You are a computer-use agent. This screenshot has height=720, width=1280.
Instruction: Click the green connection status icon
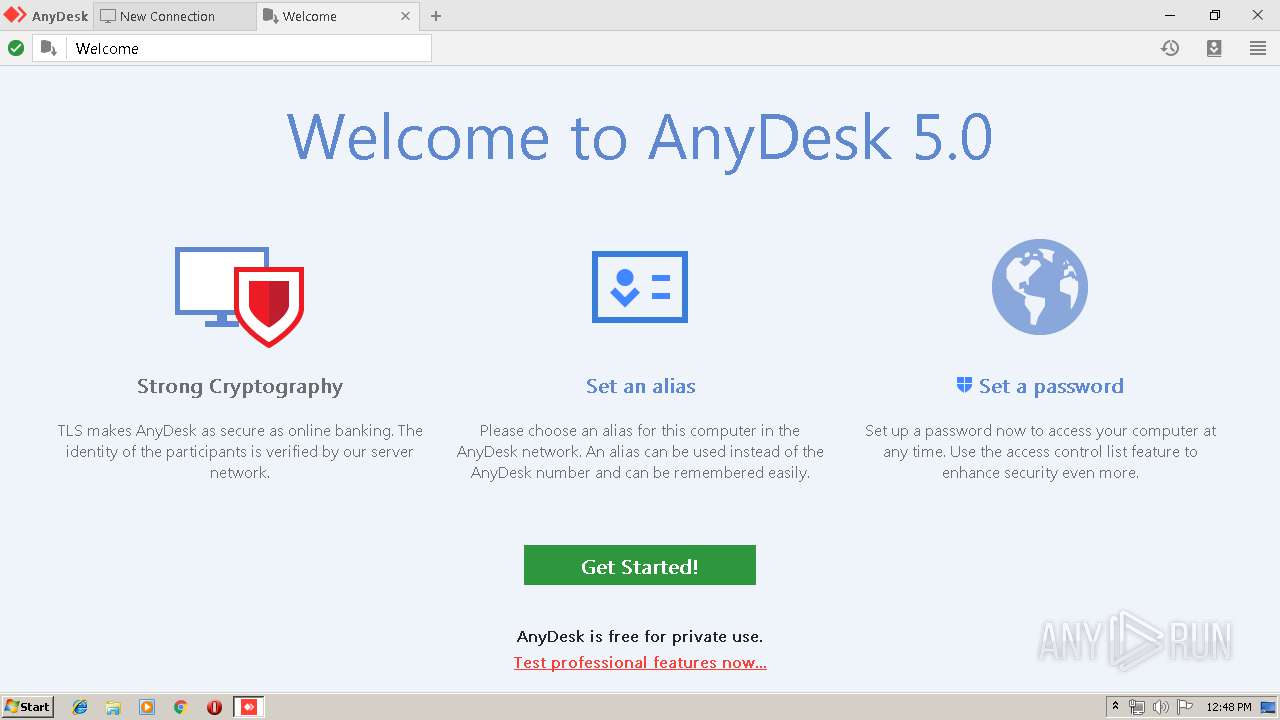click(x=16, y=48)
